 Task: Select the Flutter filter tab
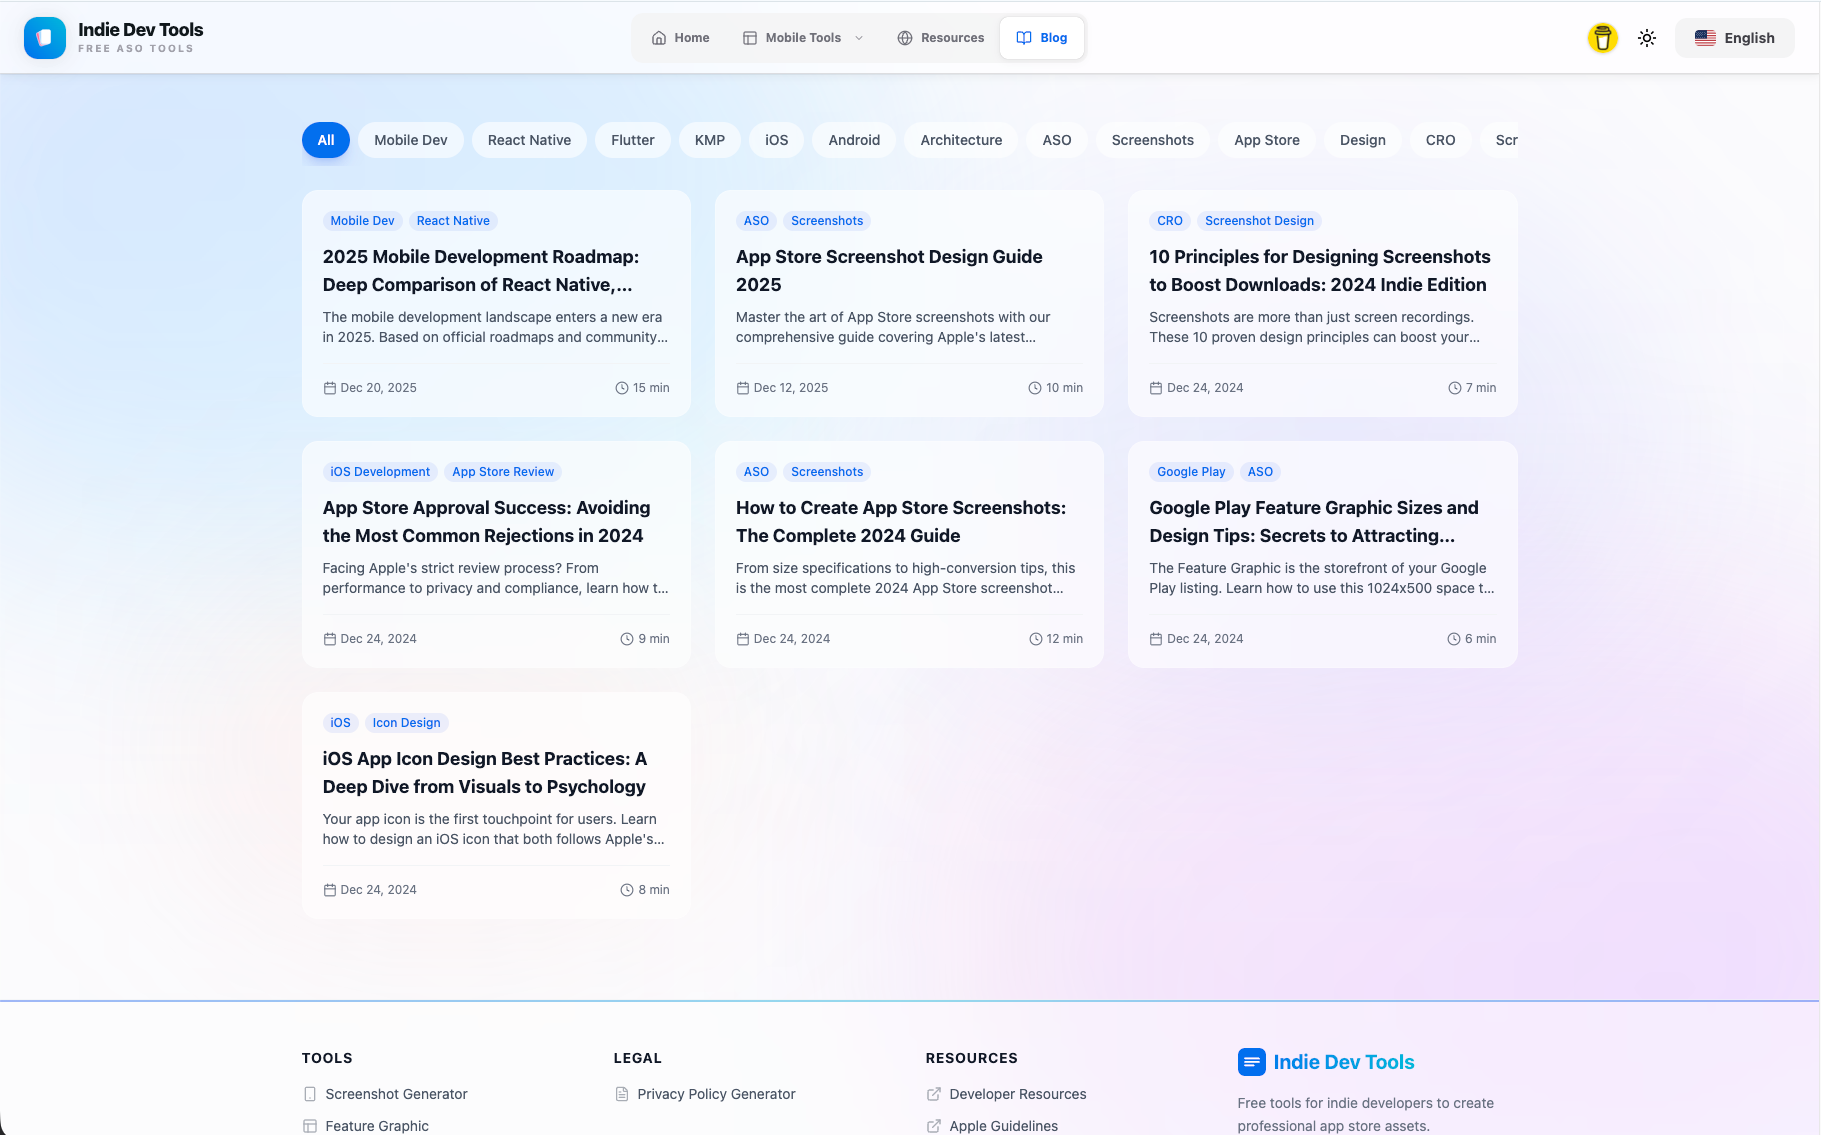632,140
